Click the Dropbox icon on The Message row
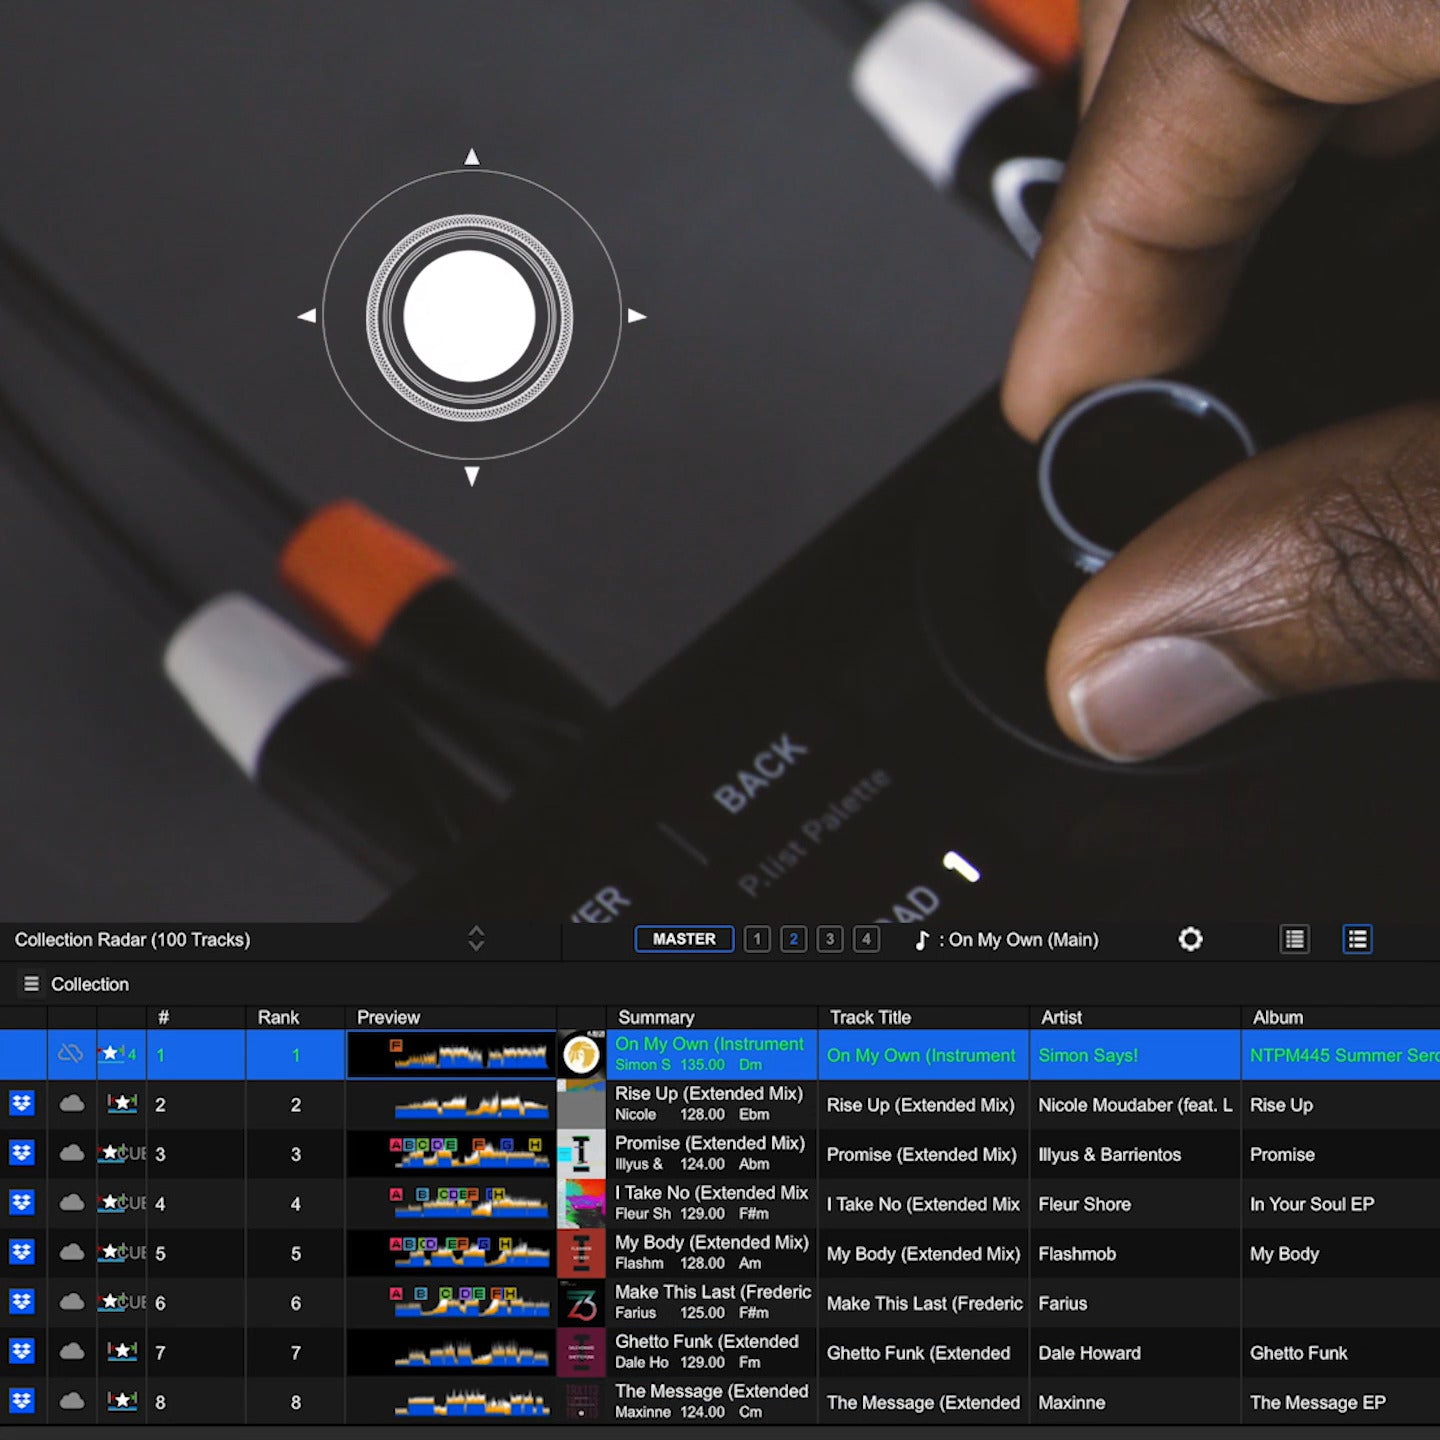 (22, 1401)
